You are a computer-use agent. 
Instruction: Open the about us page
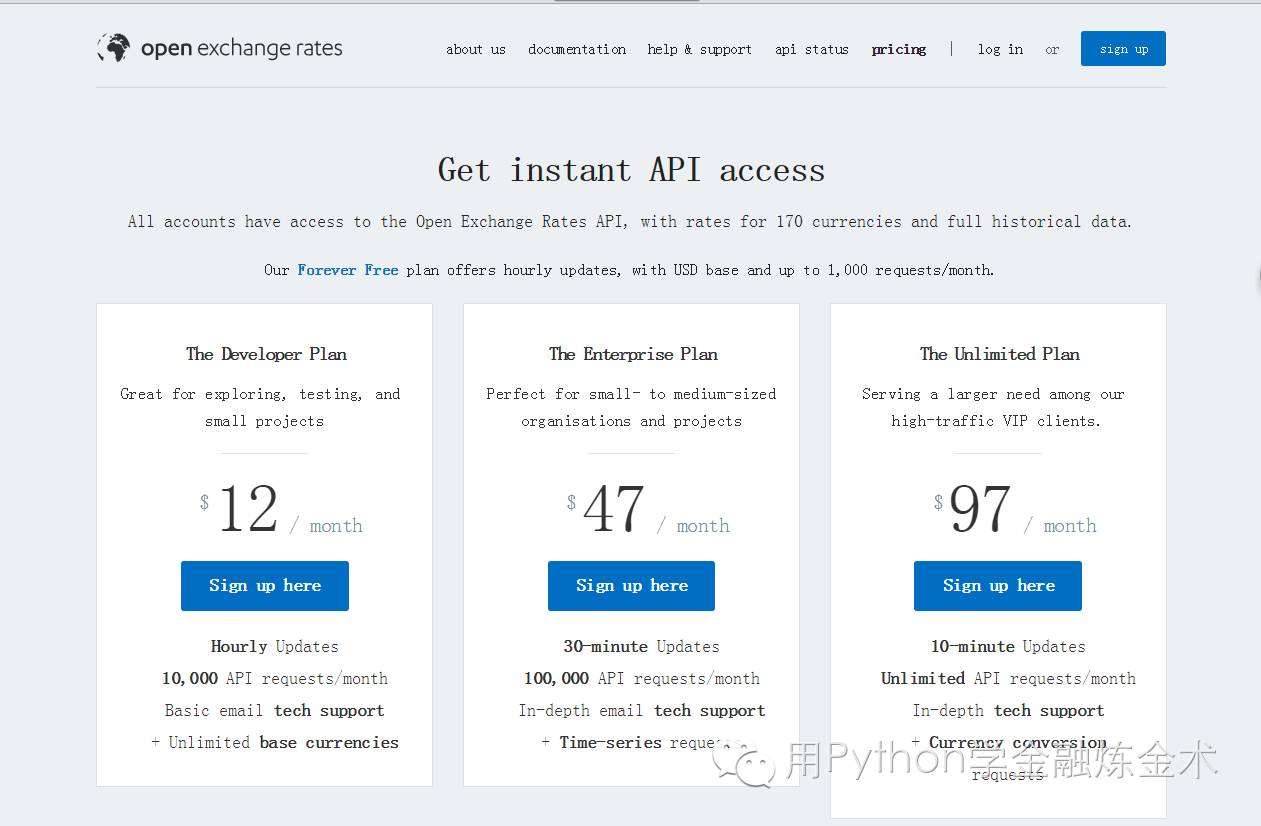coord(476,49)
